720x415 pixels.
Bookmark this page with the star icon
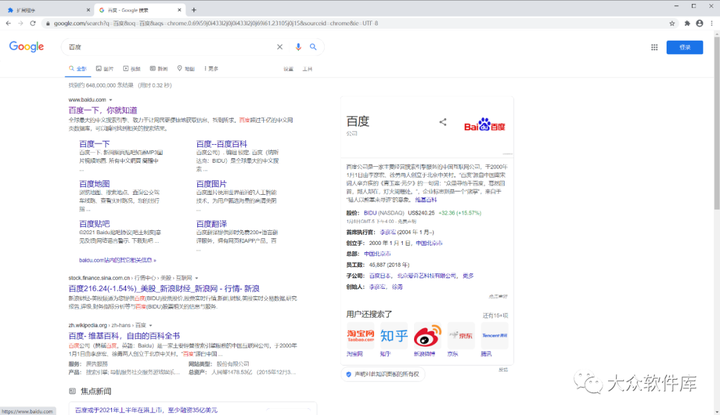click(672, 23)
